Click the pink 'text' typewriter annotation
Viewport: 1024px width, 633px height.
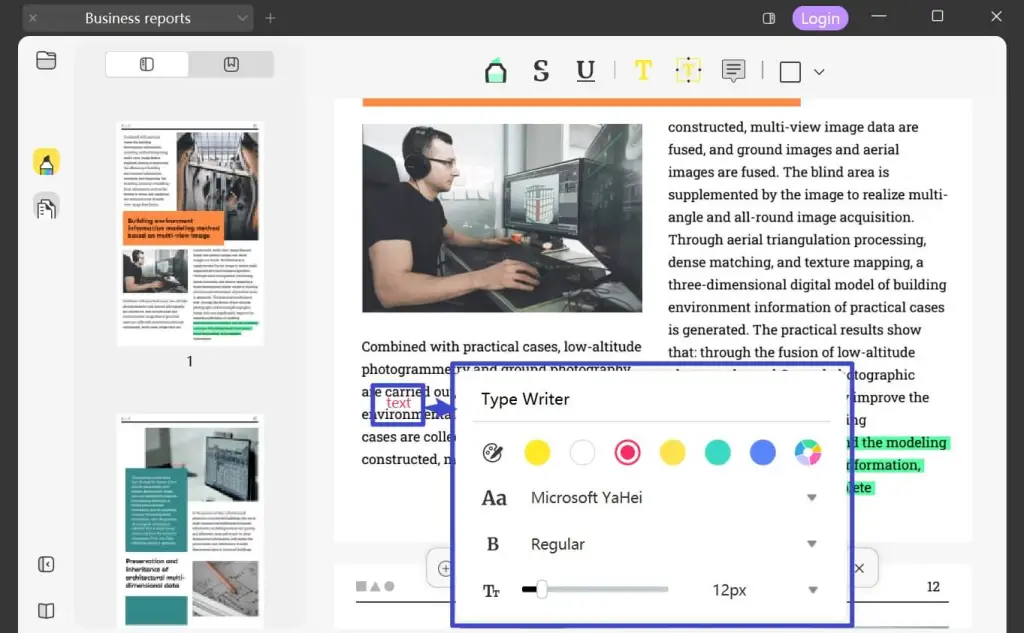coord(398,404)
